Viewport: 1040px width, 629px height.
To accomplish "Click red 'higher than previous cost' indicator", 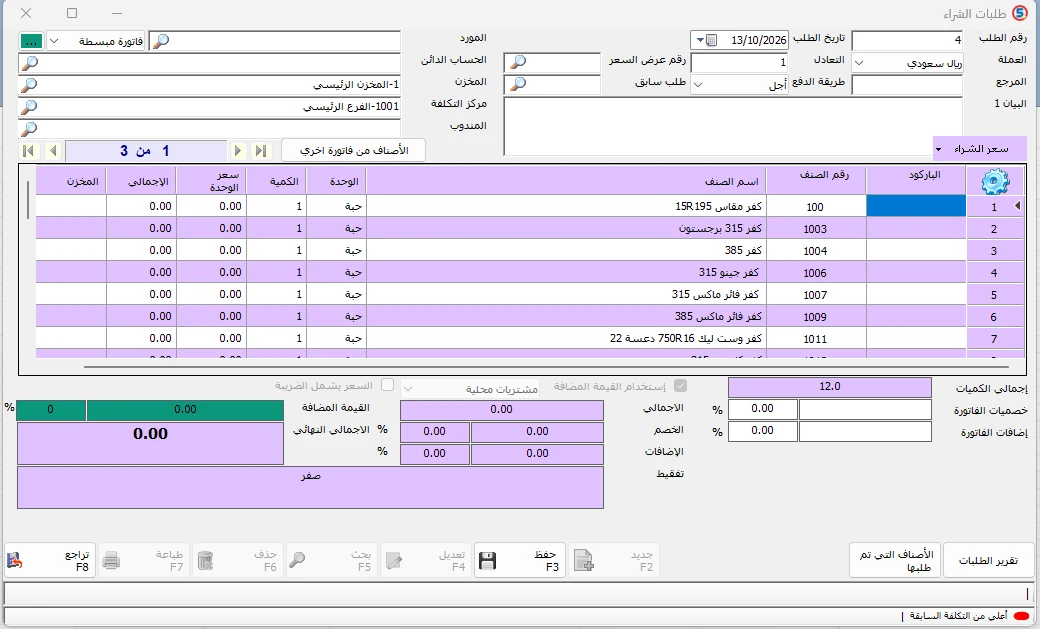I will [1021, 616].
